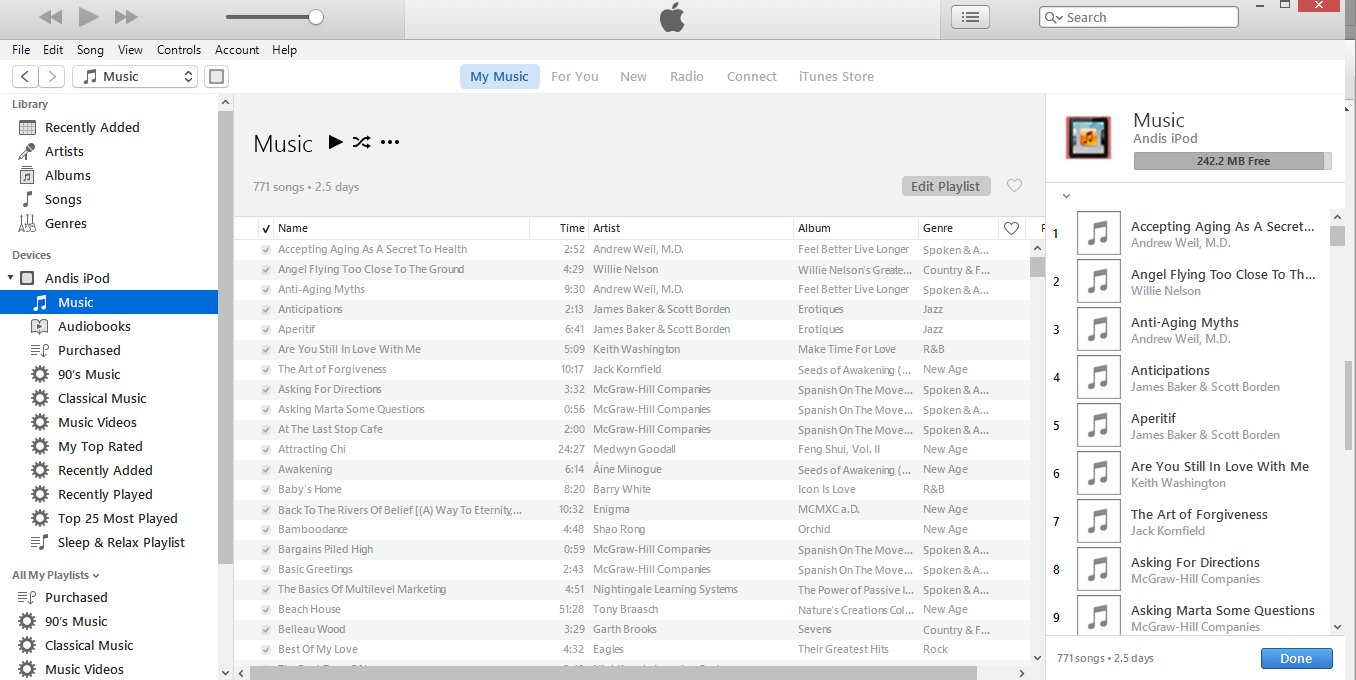Select Genres in the Library sidebar
Image resolution: width=1356 pixels, height=680 pixels.
pyautogui.click(x=66, y=223)
